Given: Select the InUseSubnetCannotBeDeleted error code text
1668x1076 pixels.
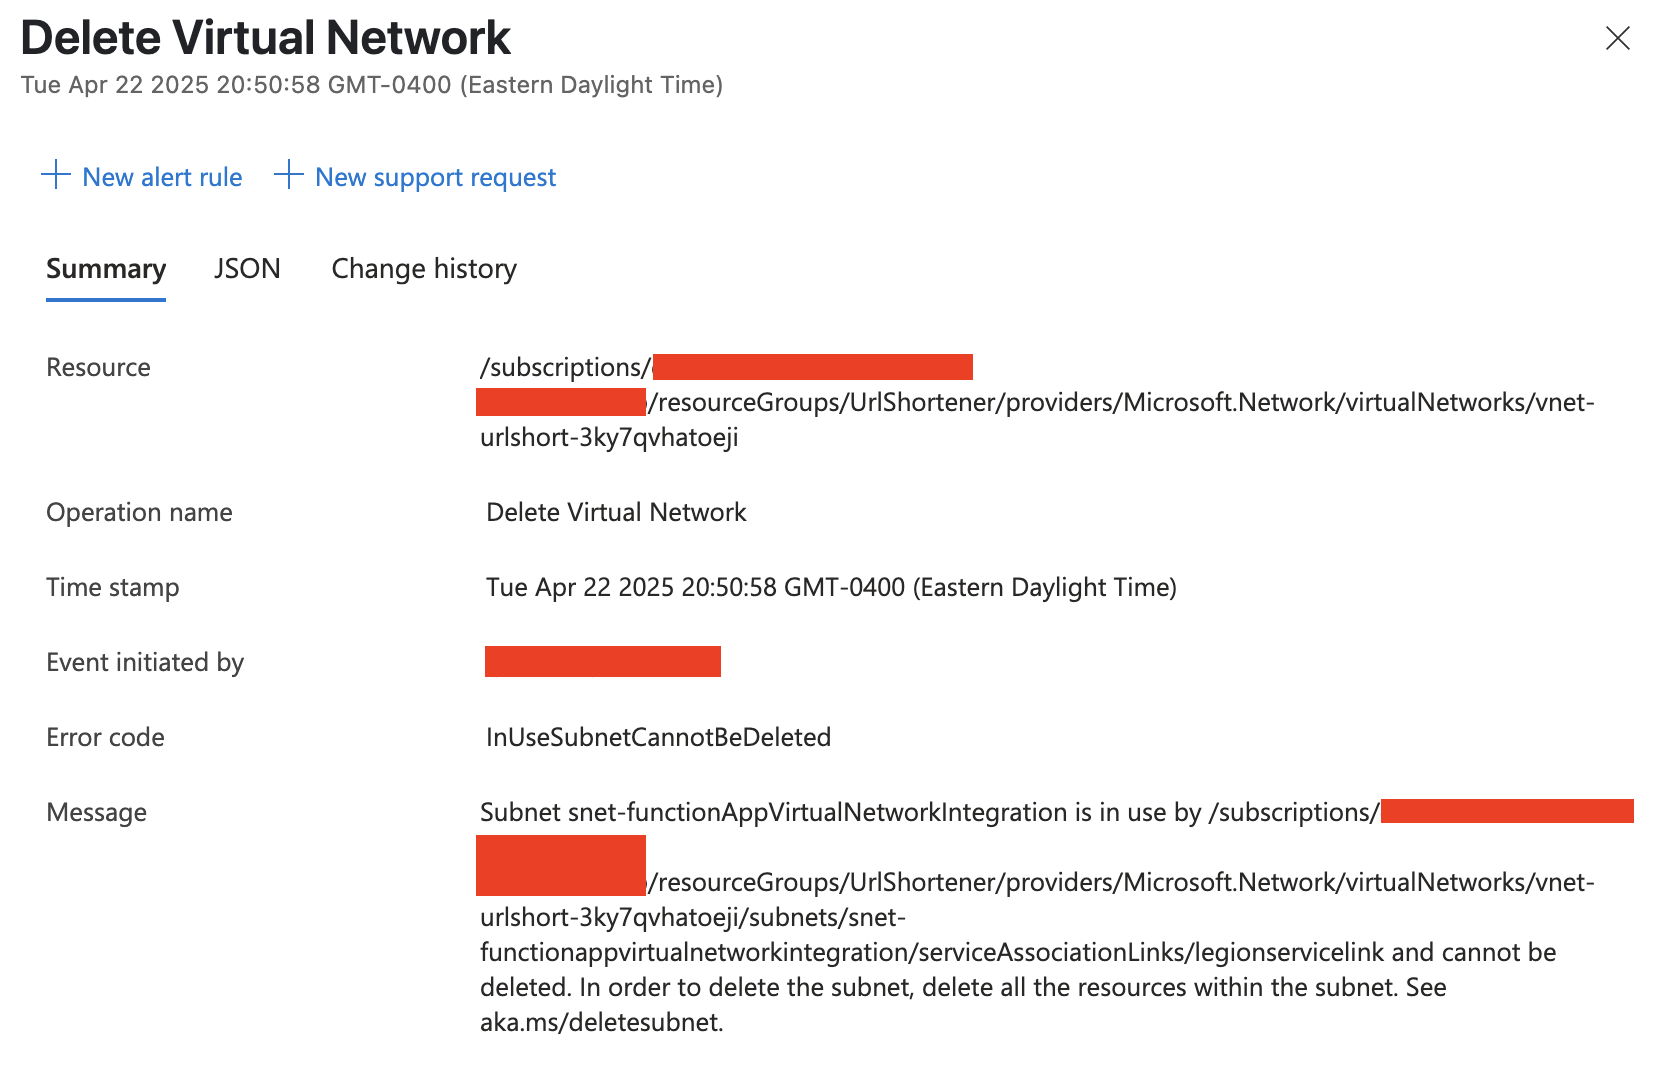Looking at the screenshot, I should [x=657, y=737].
